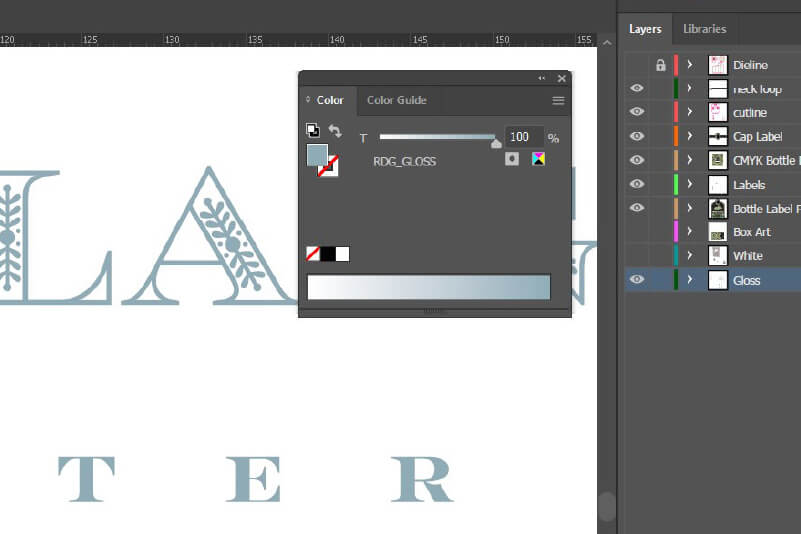801x534 pixels.
Task: Click the tint slider handle
Action: [x=495, y=142]
